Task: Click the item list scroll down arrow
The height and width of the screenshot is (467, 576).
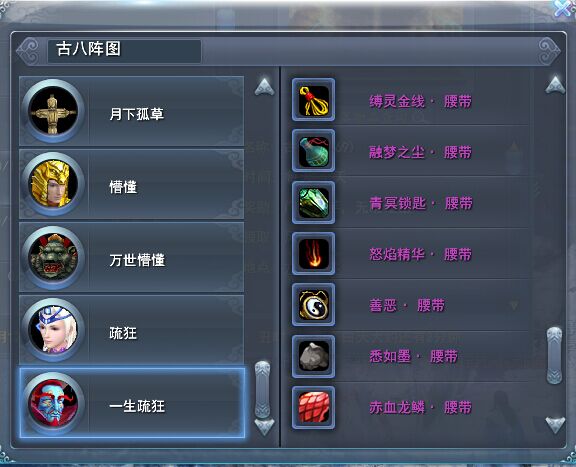Action: [x=555, y=425]
